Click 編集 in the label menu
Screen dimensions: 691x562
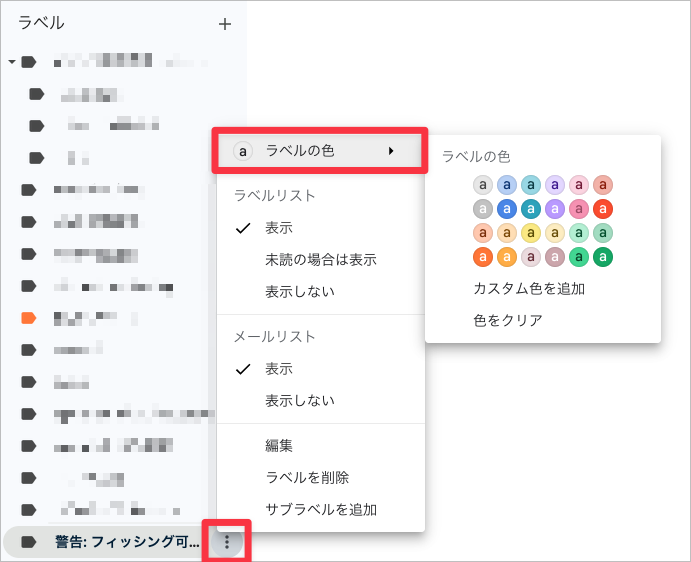[x=279, y=446]
